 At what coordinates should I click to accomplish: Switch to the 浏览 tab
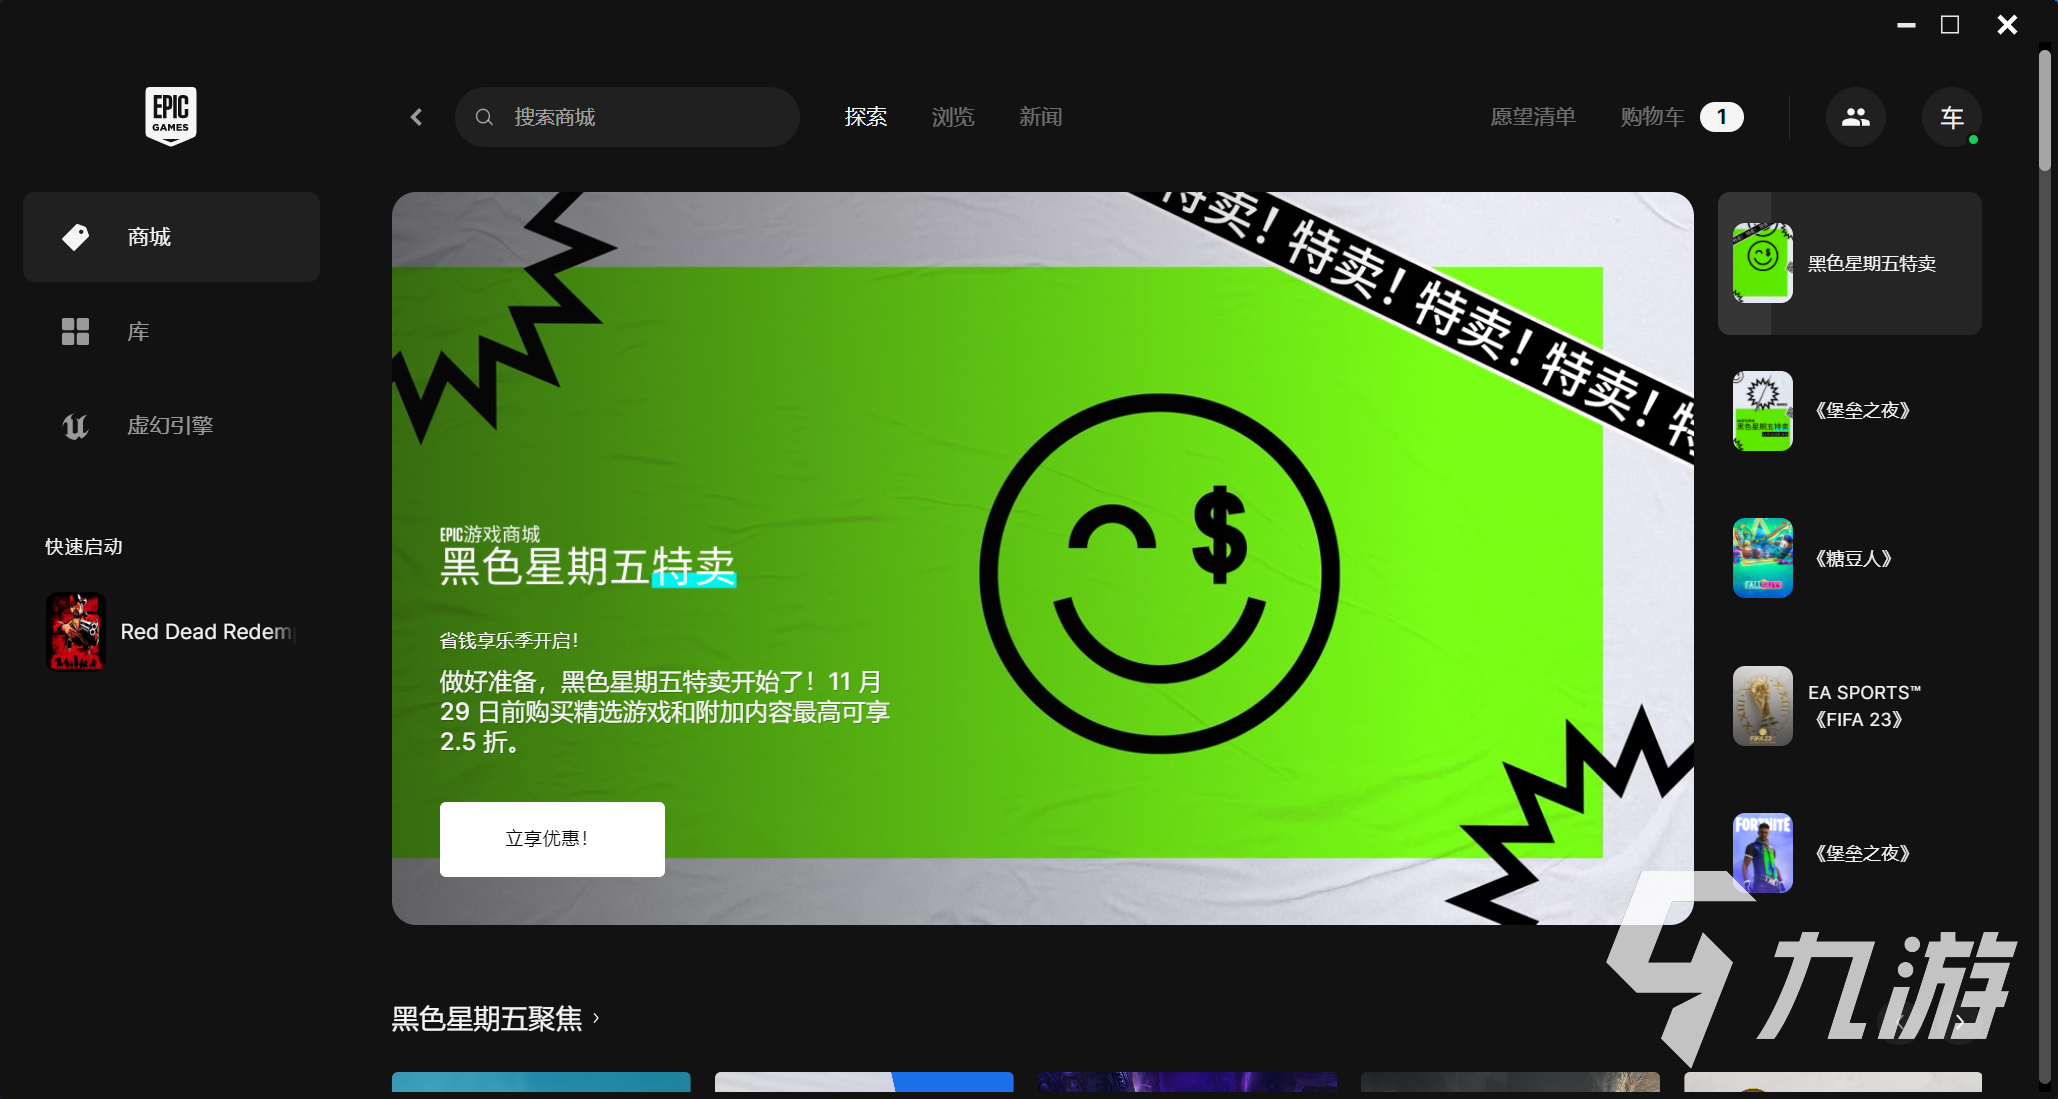(x=952, y=117)
